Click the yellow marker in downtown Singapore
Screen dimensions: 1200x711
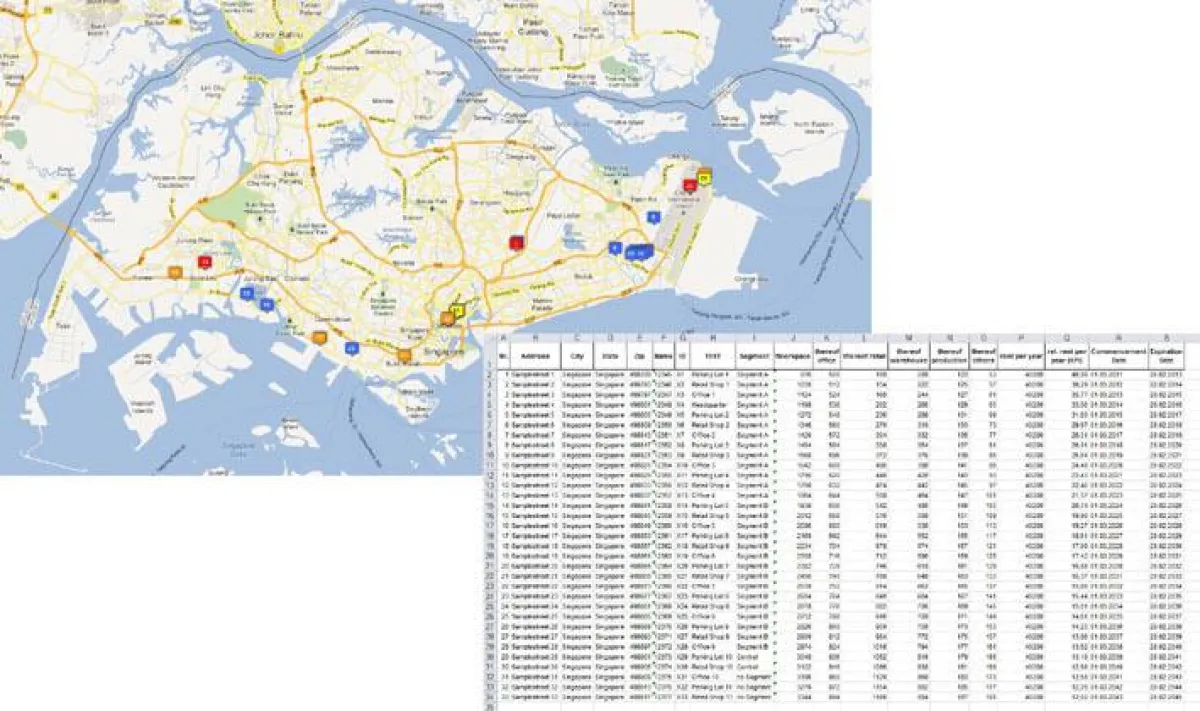[x=457, y=310]
